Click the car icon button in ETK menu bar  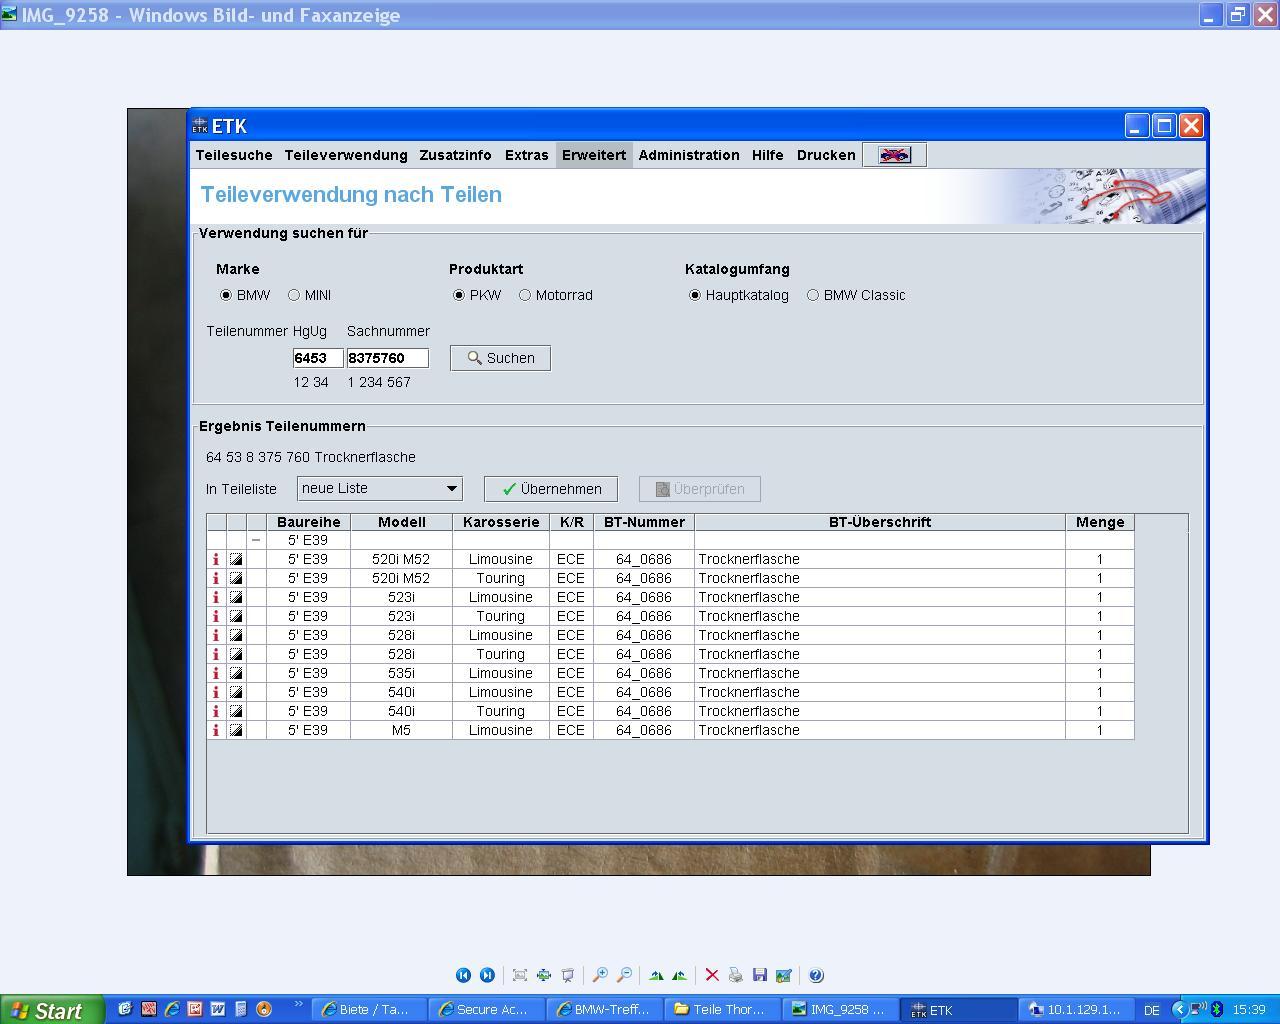click(894, 155)
